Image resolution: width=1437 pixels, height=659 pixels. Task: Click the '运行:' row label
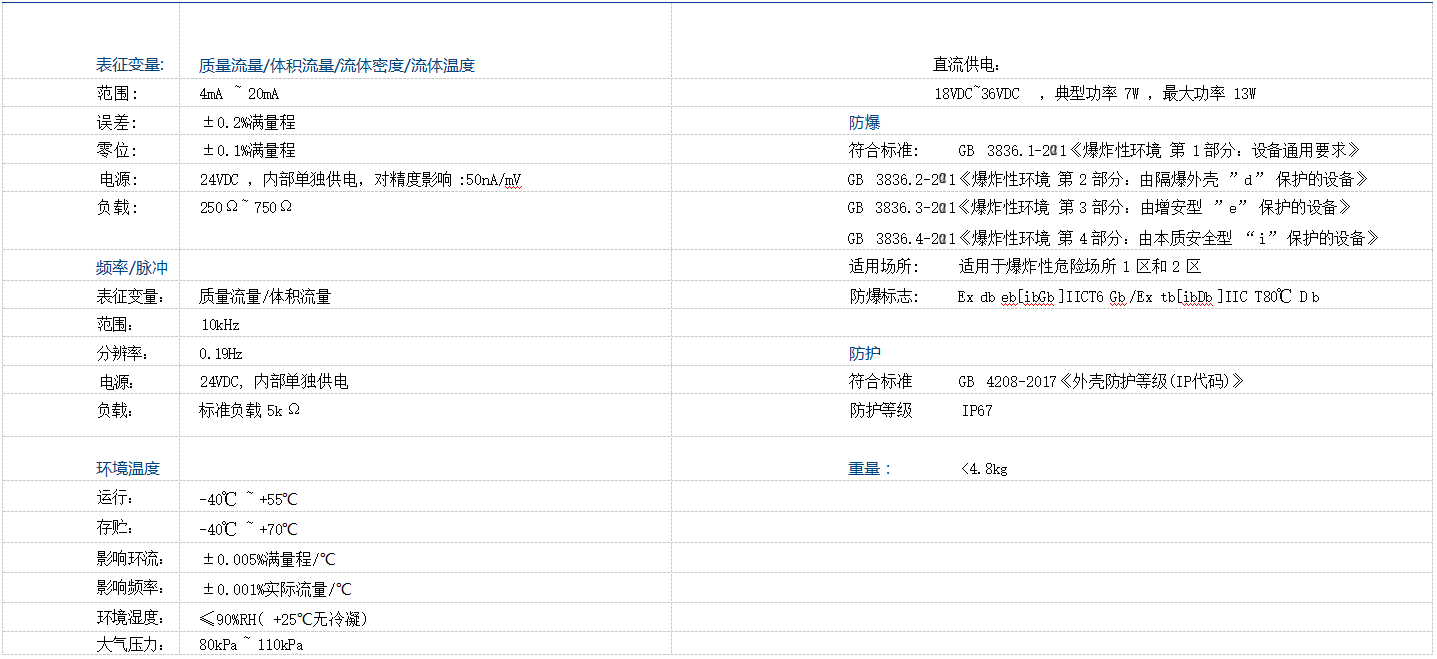pos(115,498)
